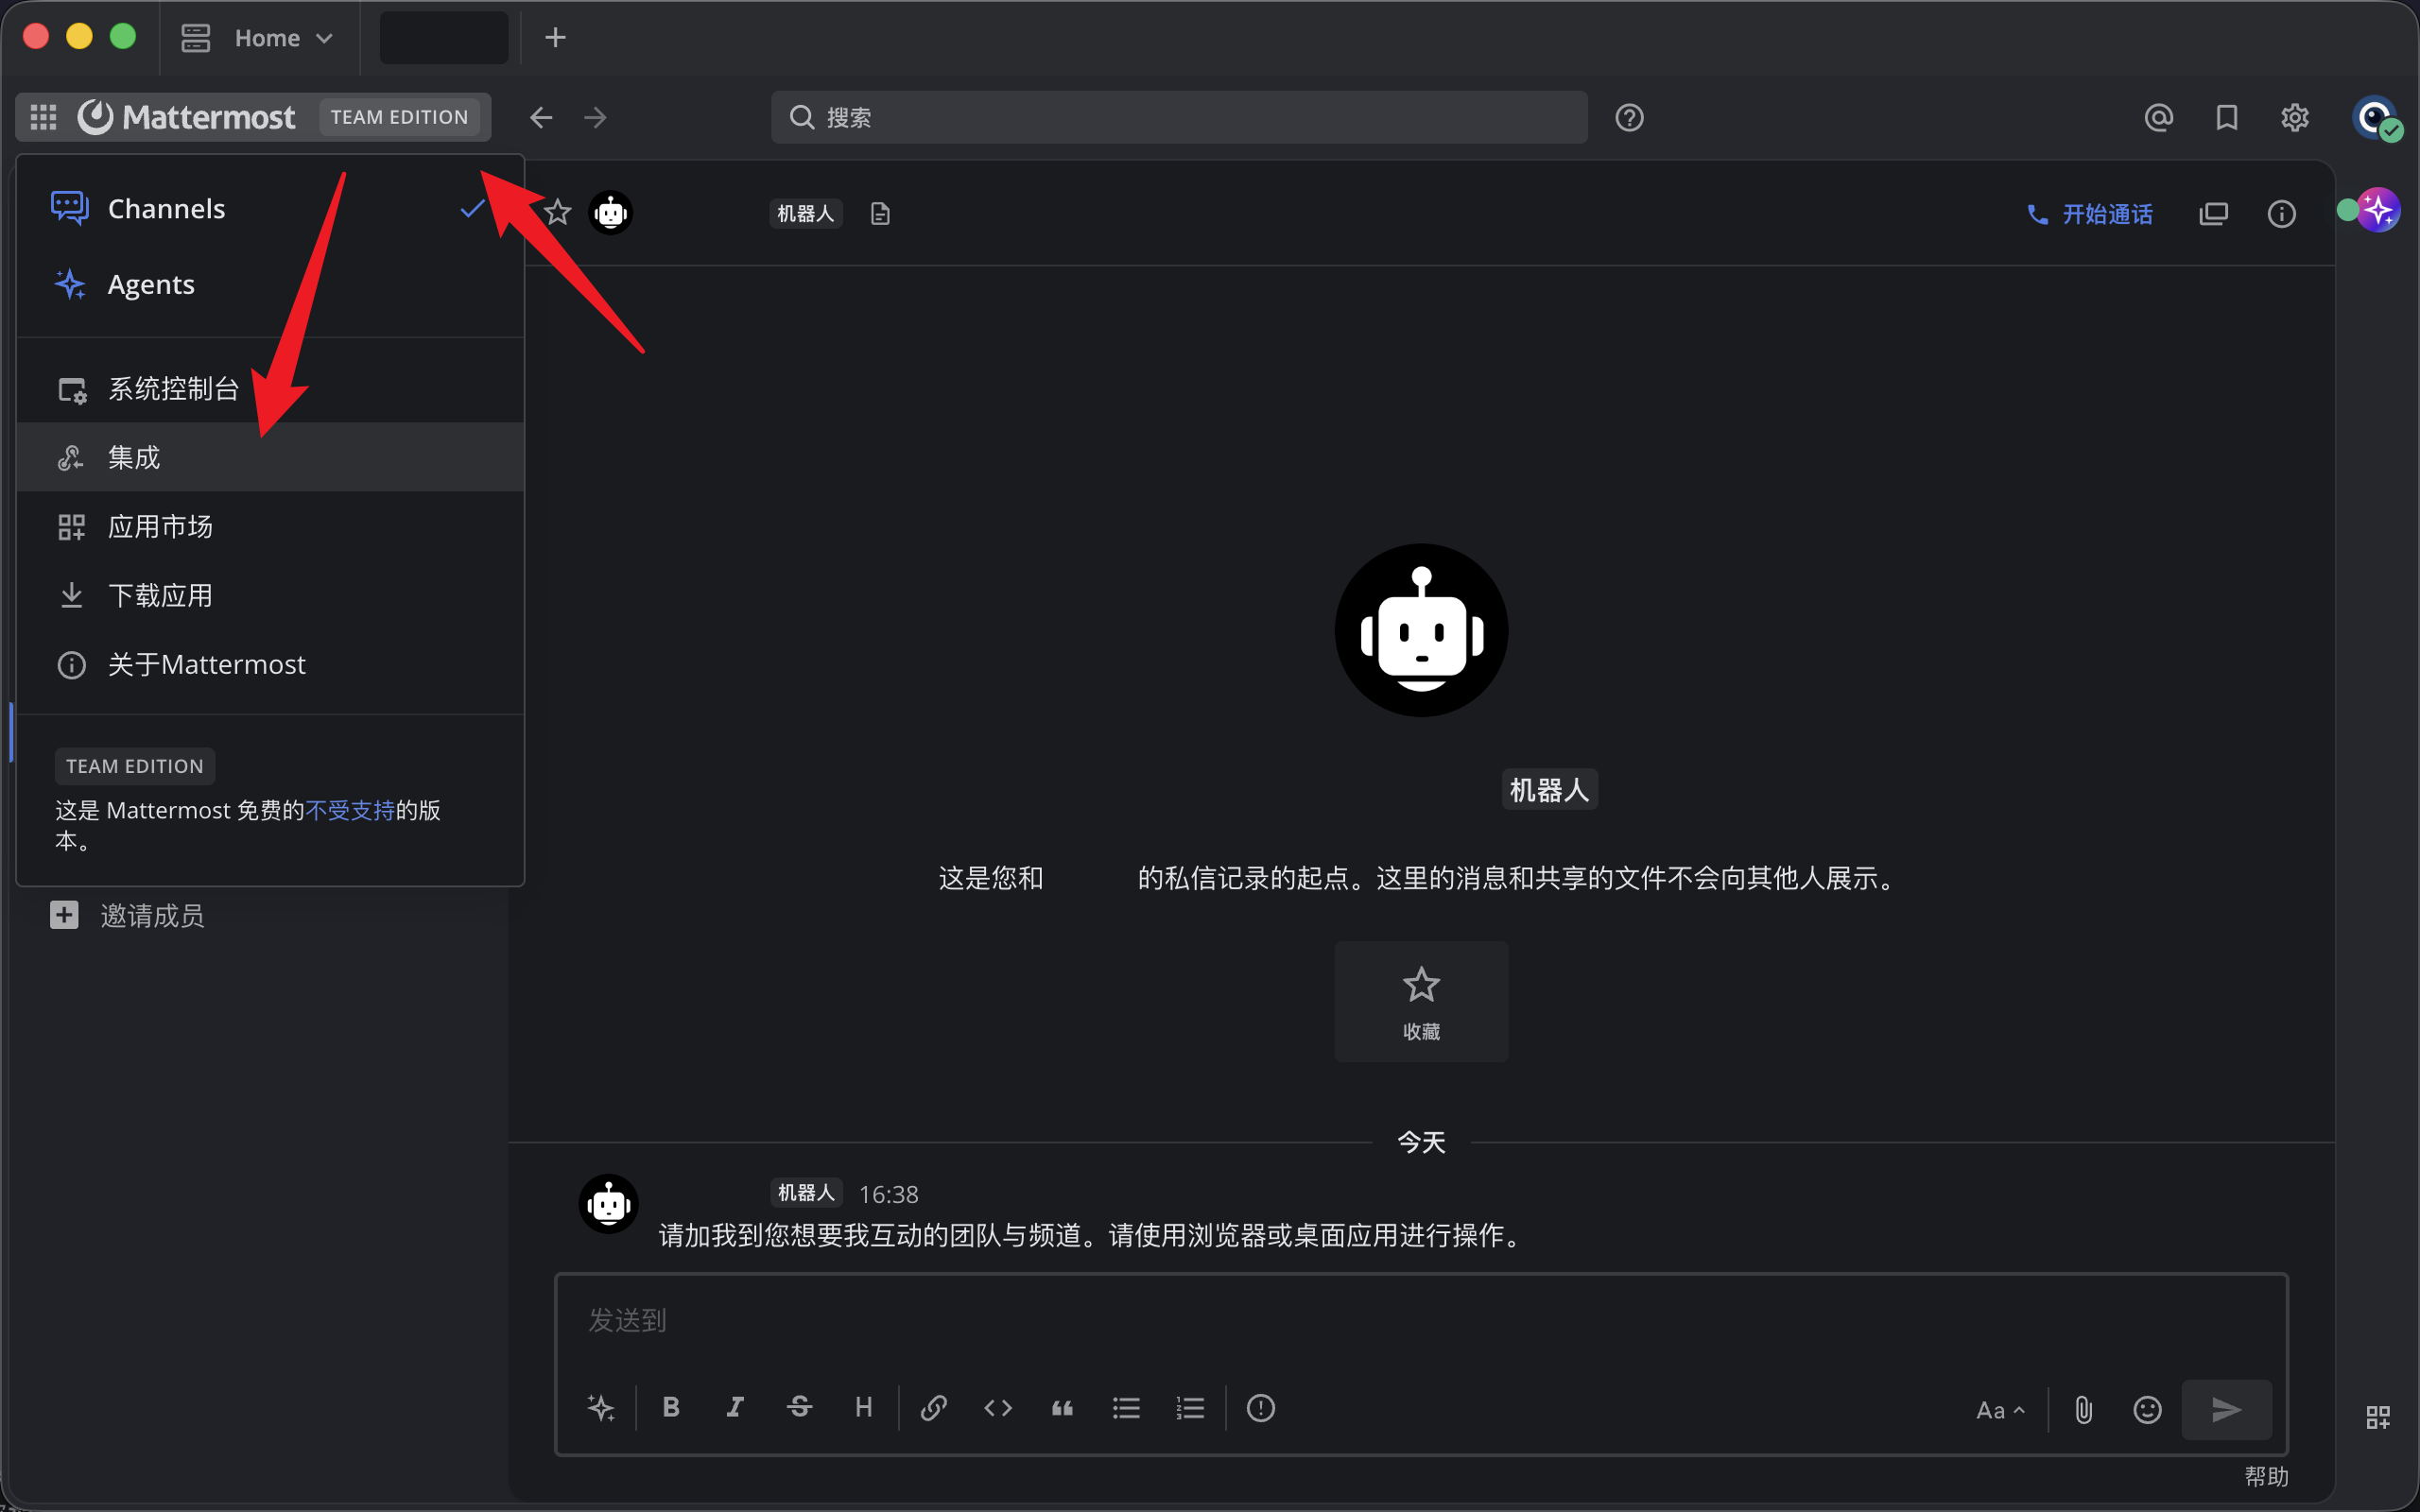Insert a link in message

click(934, 1408)
